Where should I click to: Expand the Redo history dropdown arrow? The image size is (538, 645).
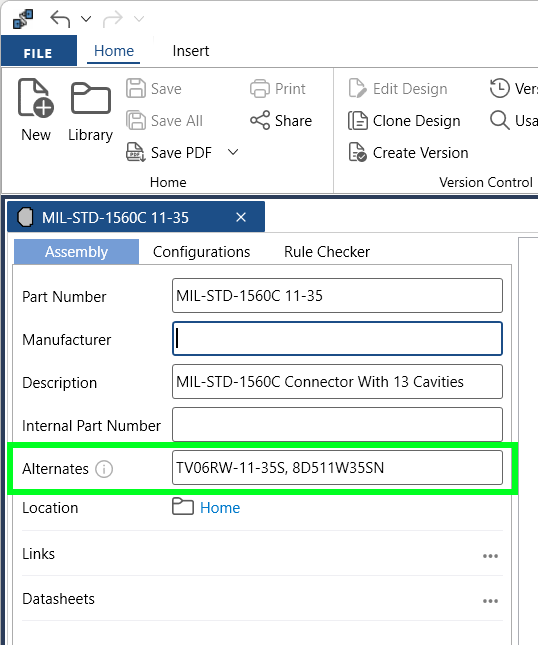(x=139, y=19)
